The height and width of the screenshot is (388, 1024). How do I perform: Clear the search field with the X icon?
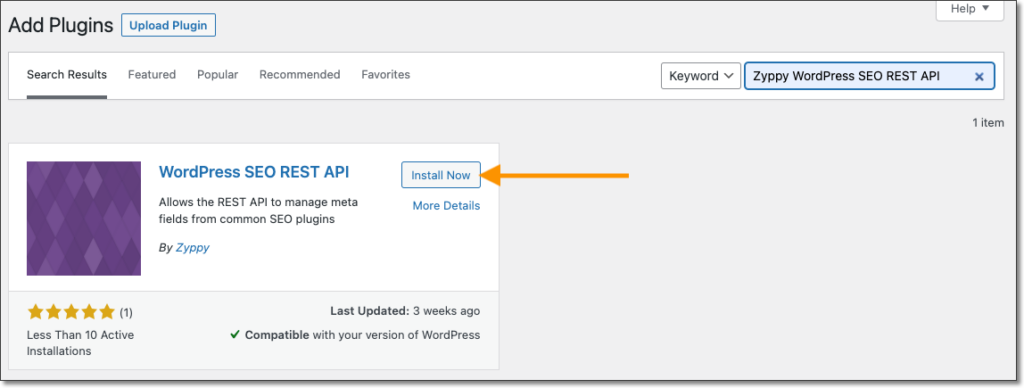coord(979,76)
